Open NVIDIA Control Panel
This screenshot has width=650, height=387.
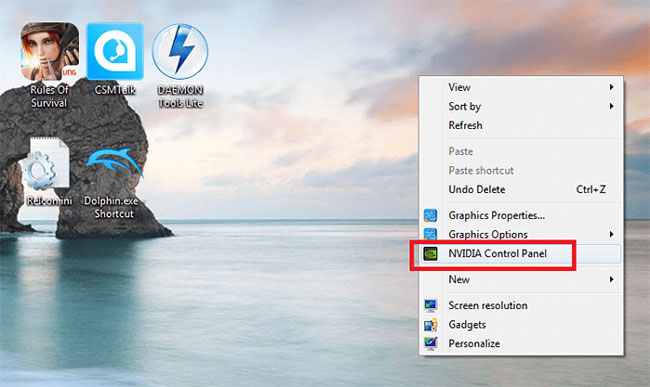[521, 254]
